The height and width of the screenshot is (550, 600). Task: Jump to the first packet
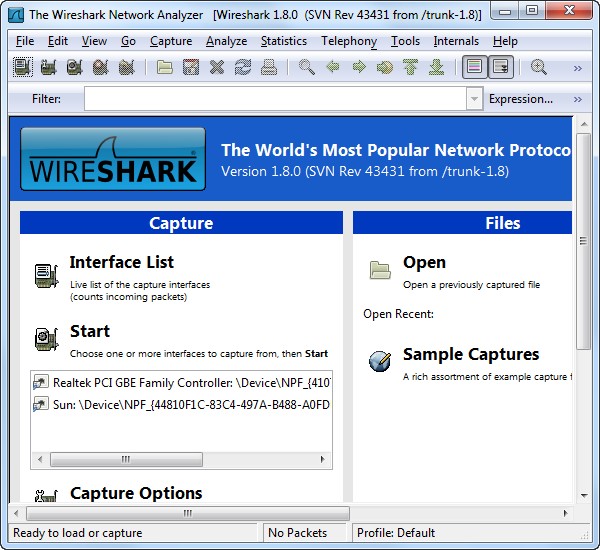411,67
